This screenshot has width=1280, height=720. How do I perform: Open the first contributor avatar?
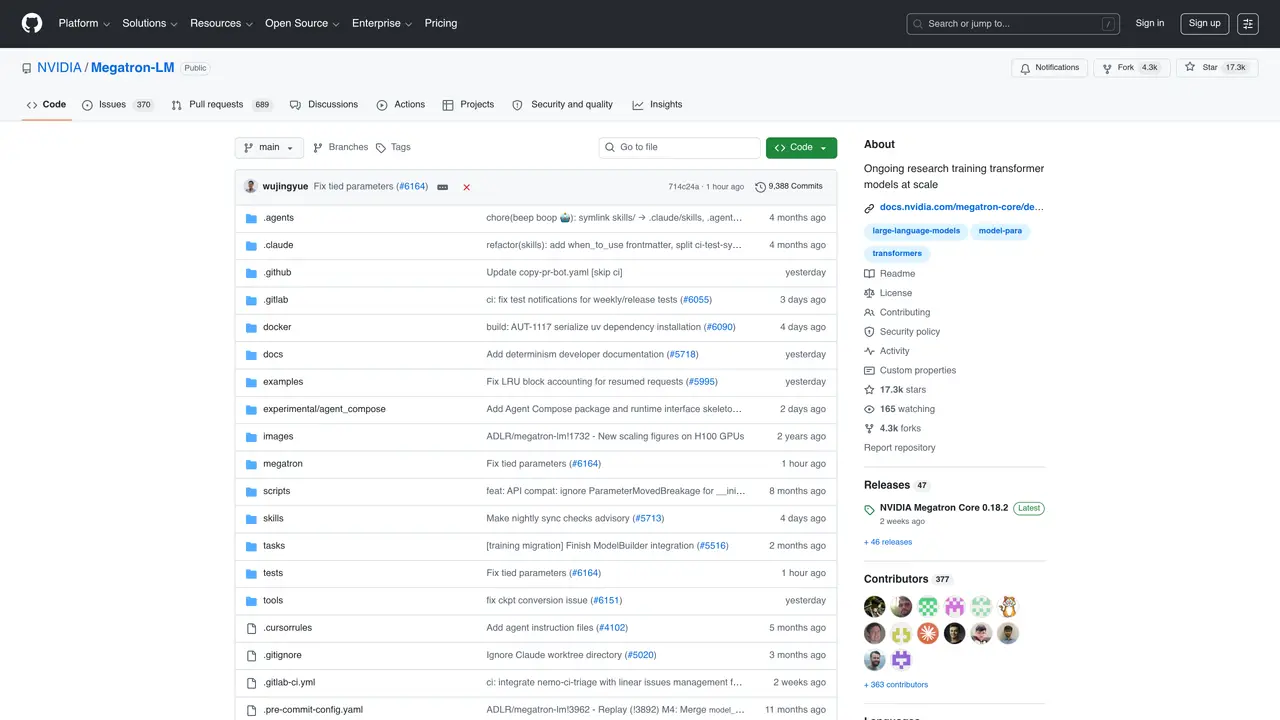(x=875, y=607)
